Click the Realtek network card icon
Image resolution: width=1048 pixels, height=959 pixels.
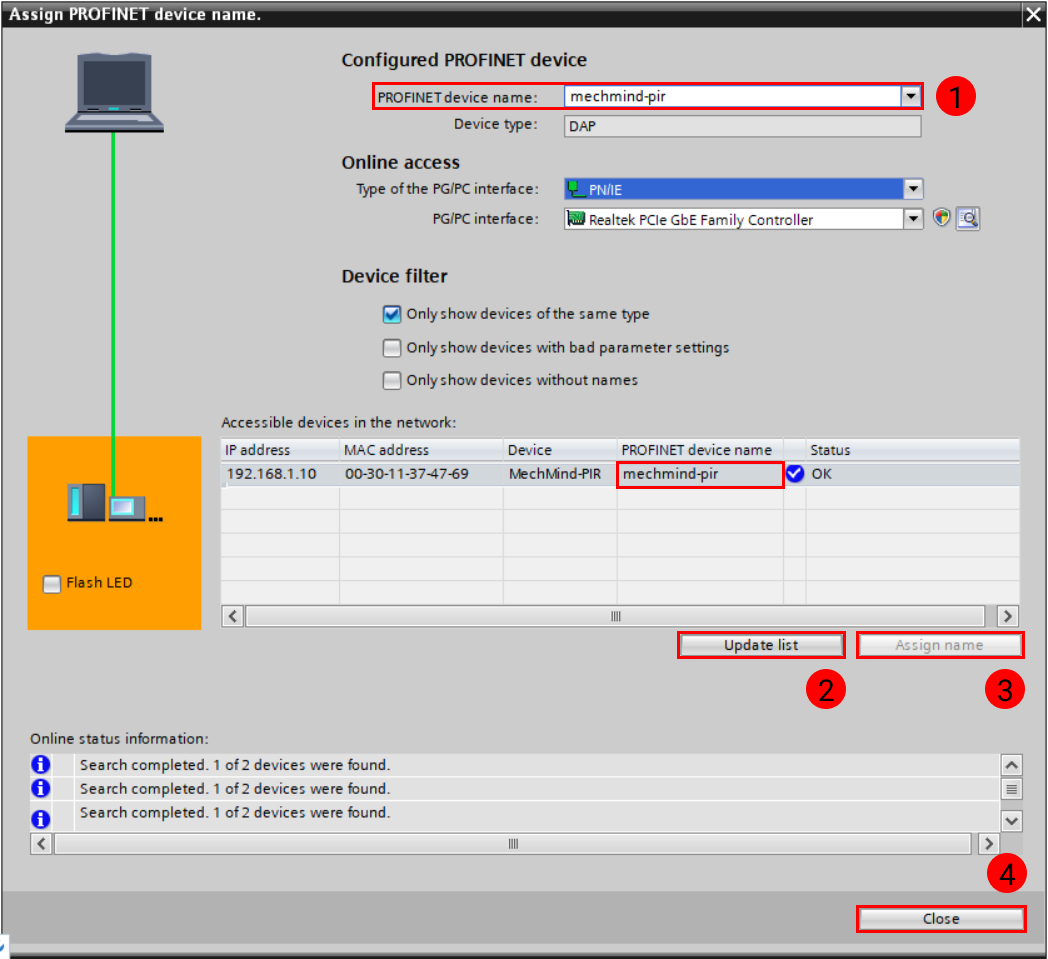(x=575, y=219)
